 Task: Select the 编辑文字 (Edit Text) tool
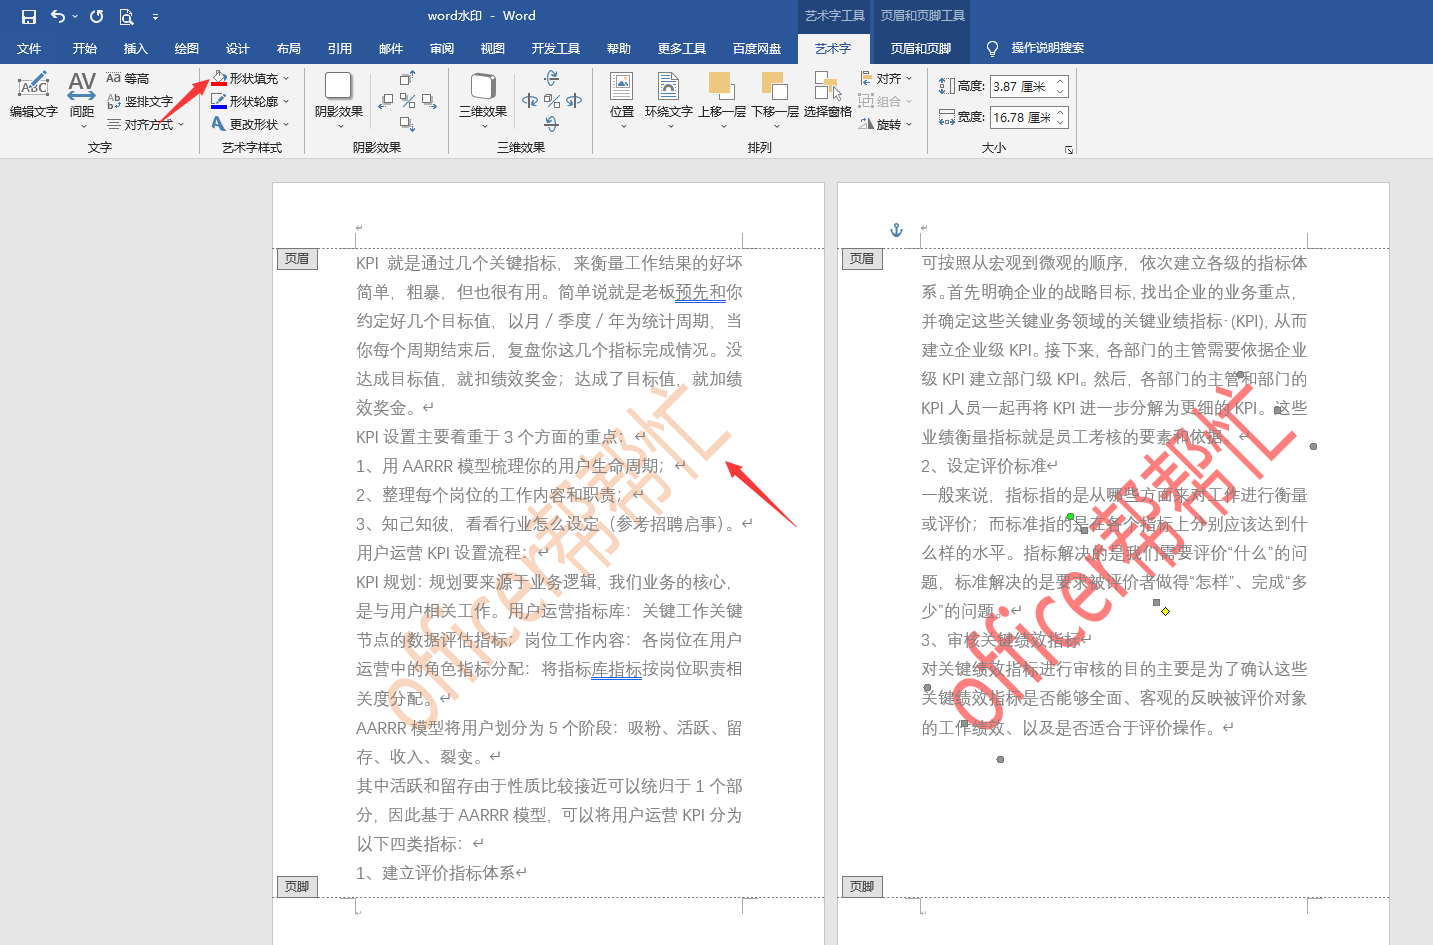pos(33,97)
